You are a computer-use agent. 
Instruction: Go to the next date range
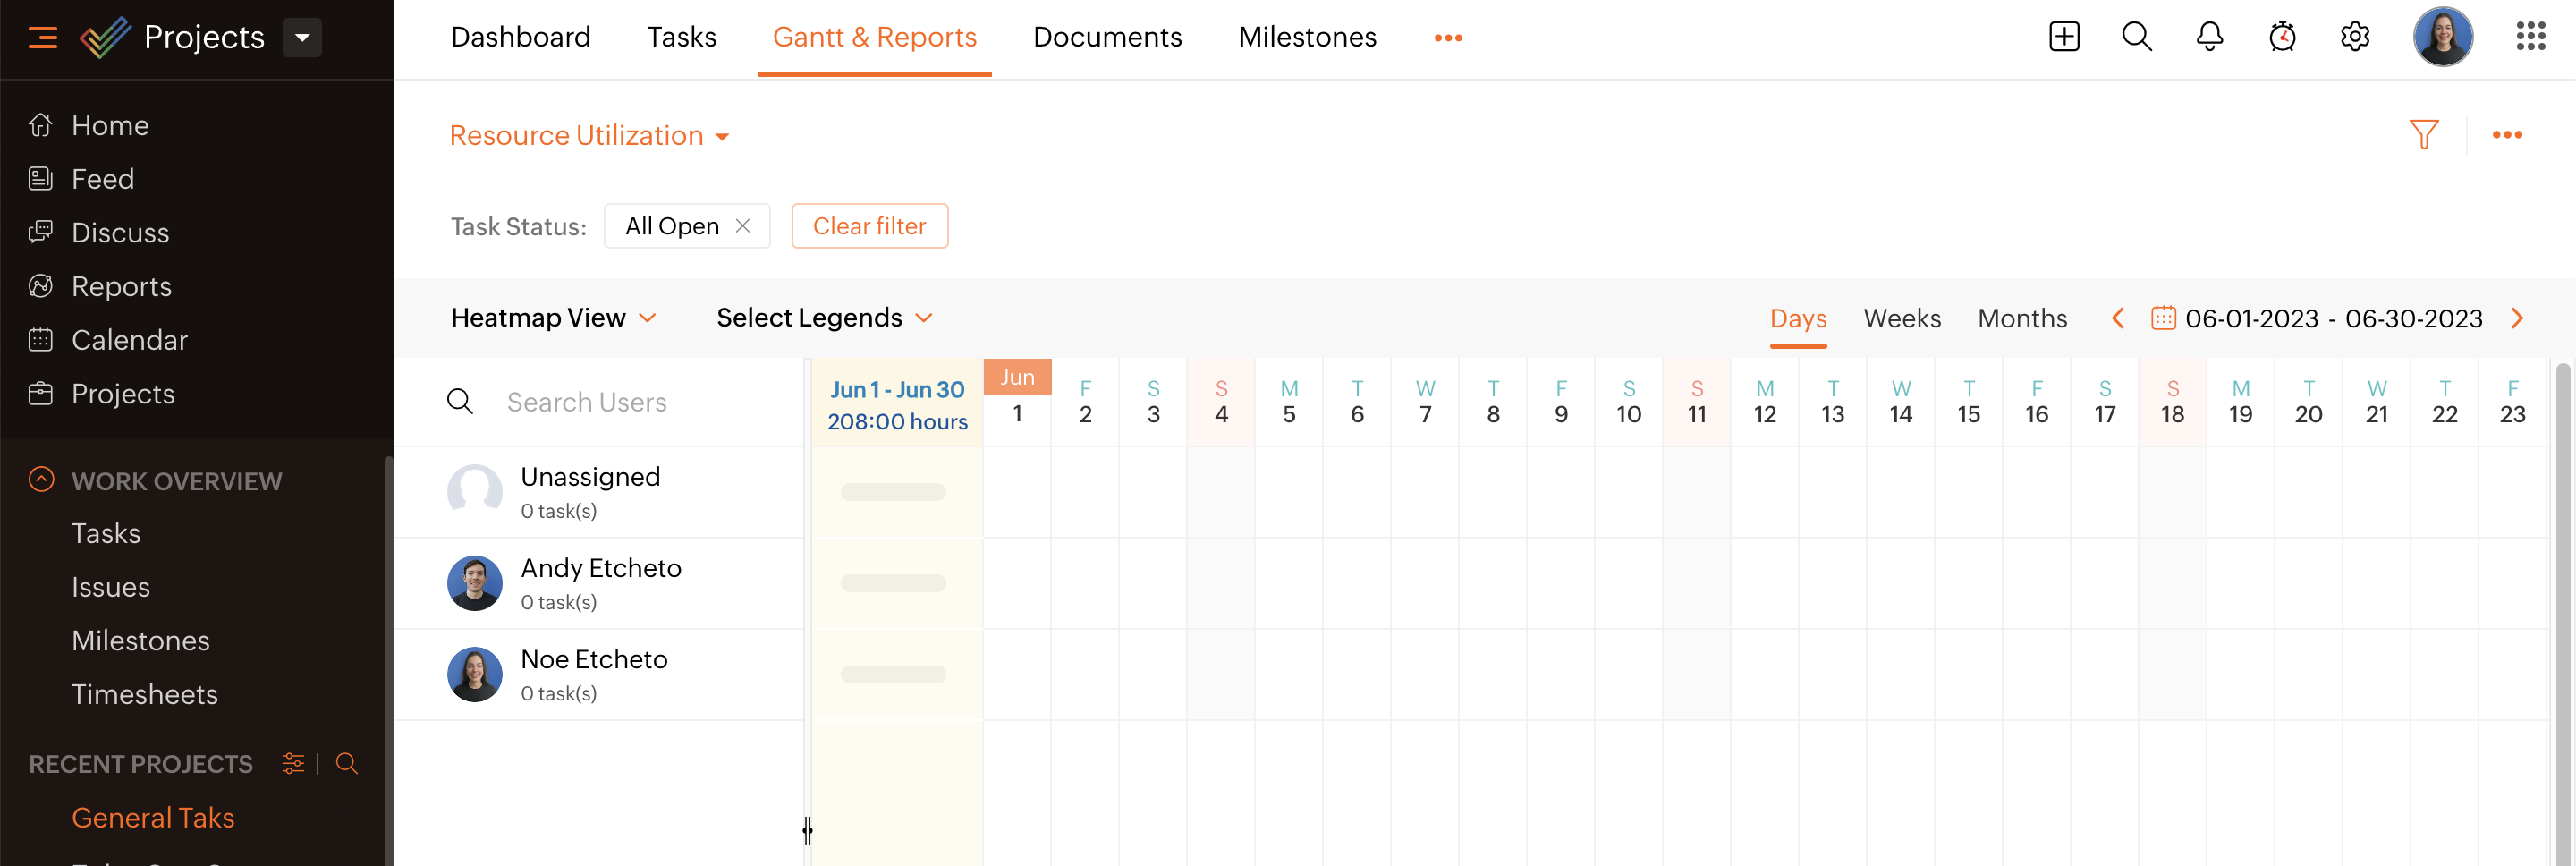tap(2517, 318)
